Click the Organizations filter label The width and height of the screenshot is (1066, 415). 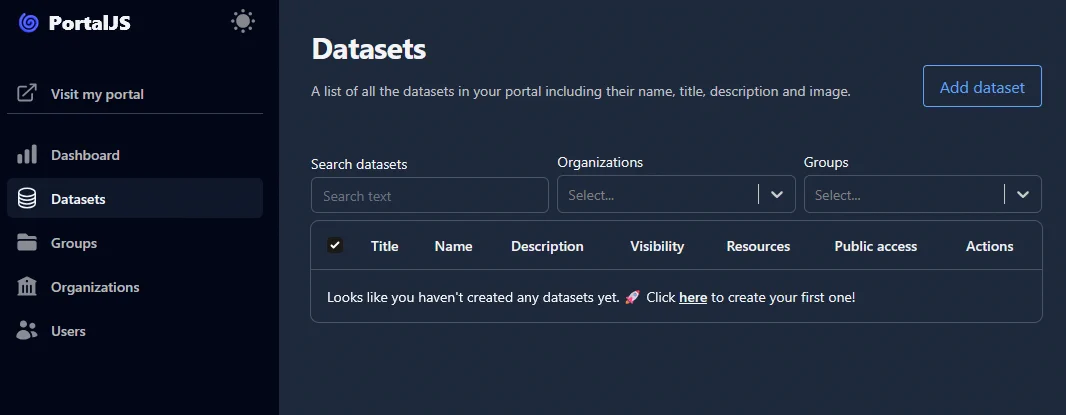600,163
